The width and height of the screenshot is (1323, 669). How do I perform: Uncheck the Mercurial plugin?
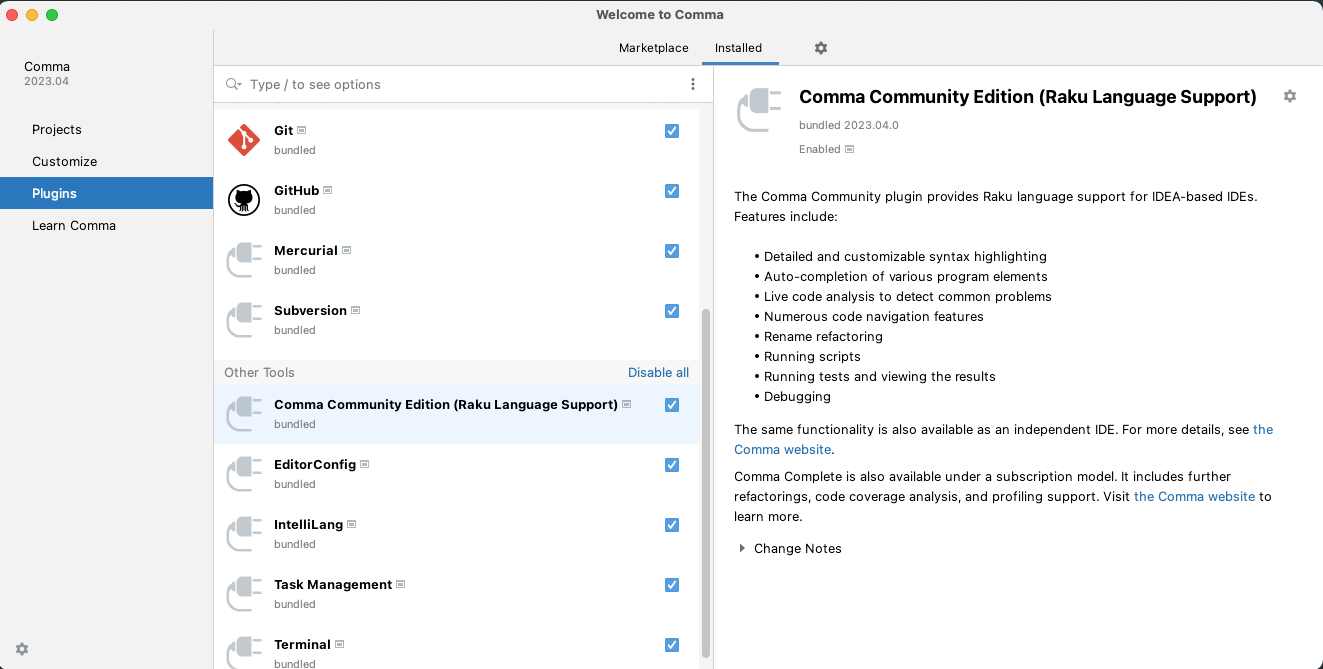coord(672,251)
